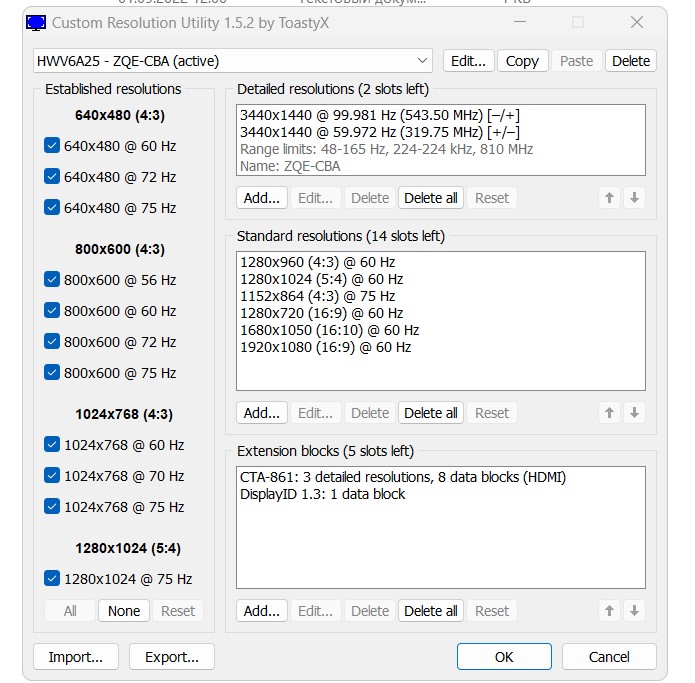Image resolution: width=695 pixels, height=683 pixels.
Task: Disable 1280x1024 @ 75 Hz resolution
Action: 53,579
